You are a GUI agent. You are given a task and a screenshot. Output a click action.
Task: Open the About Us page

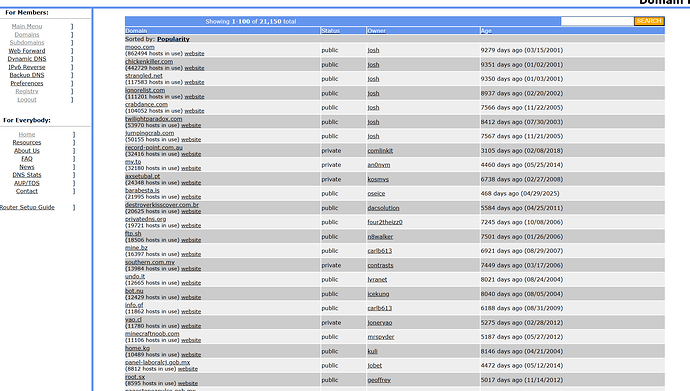click(27, 150)
